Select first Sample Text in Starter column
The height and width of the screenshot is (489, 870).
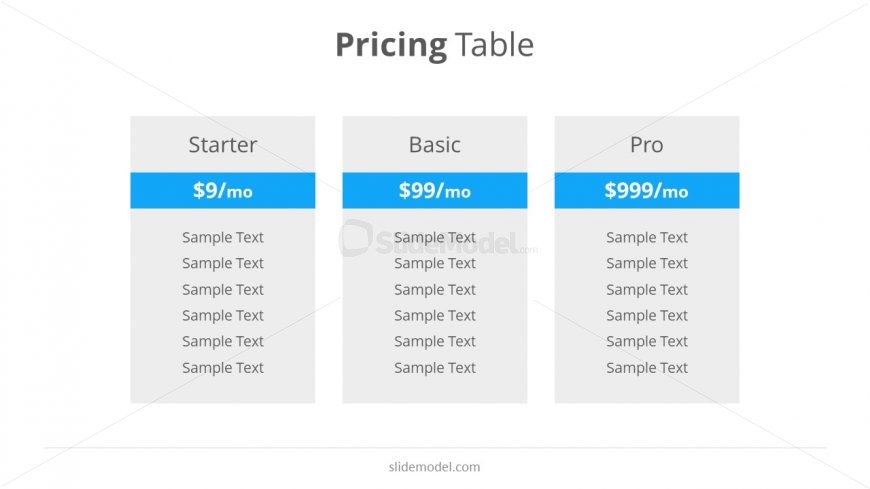(222, 238)
